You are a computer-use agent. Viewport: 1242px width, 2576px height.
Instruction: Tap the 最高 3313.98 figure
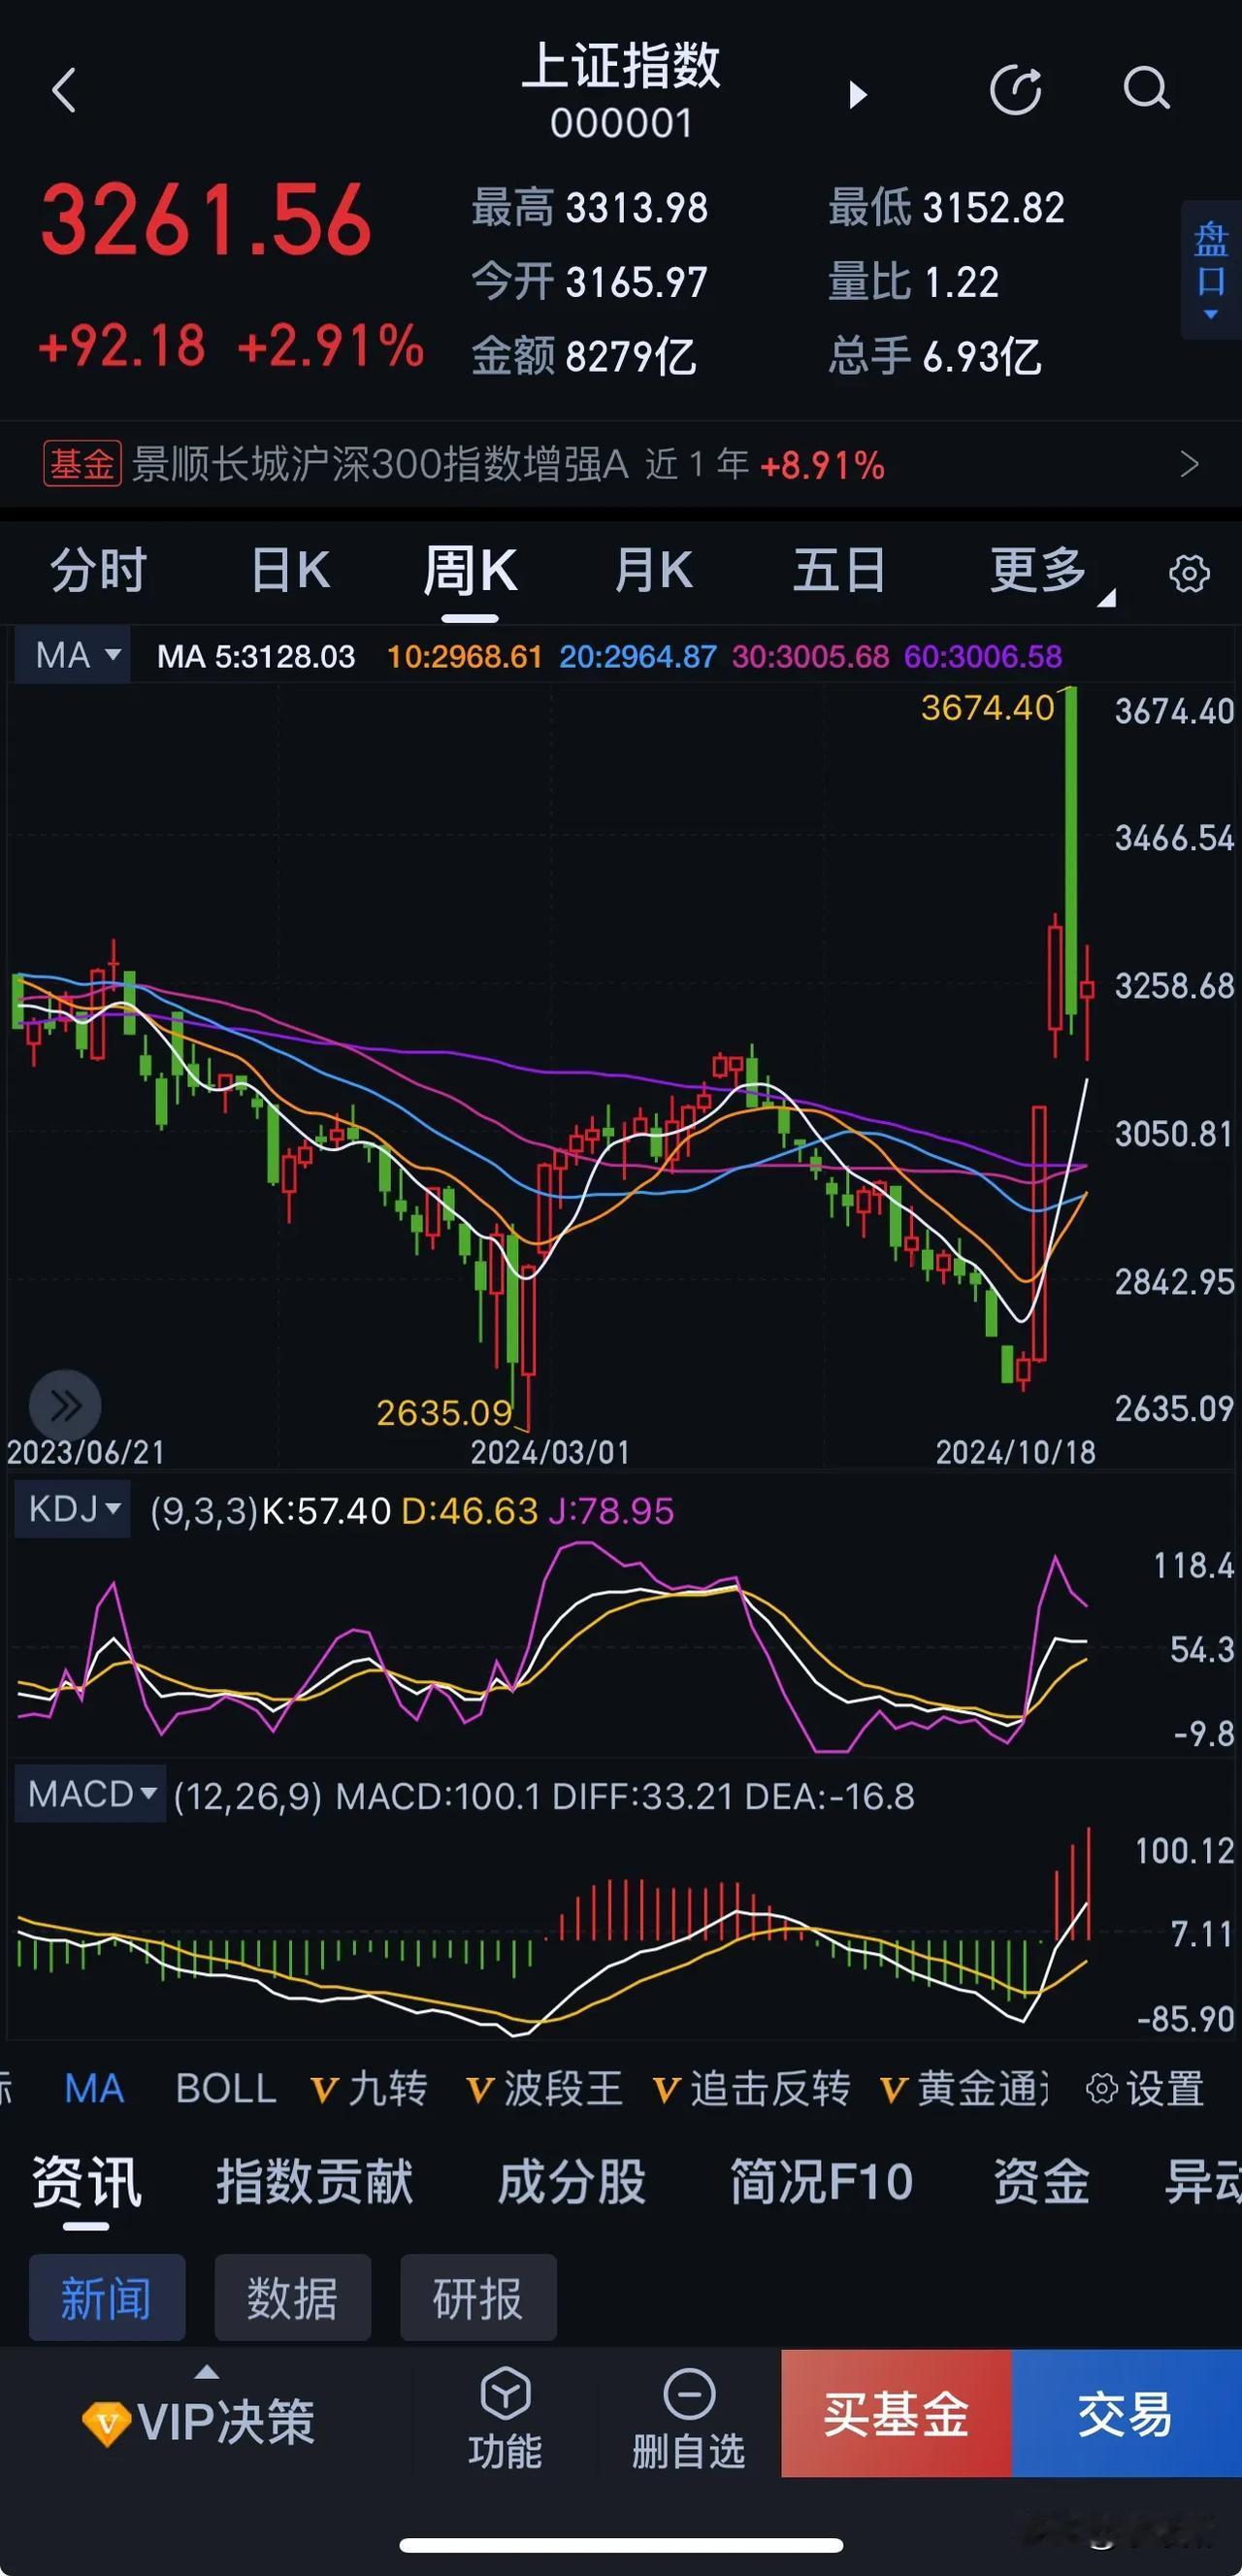tap(589, 208)
